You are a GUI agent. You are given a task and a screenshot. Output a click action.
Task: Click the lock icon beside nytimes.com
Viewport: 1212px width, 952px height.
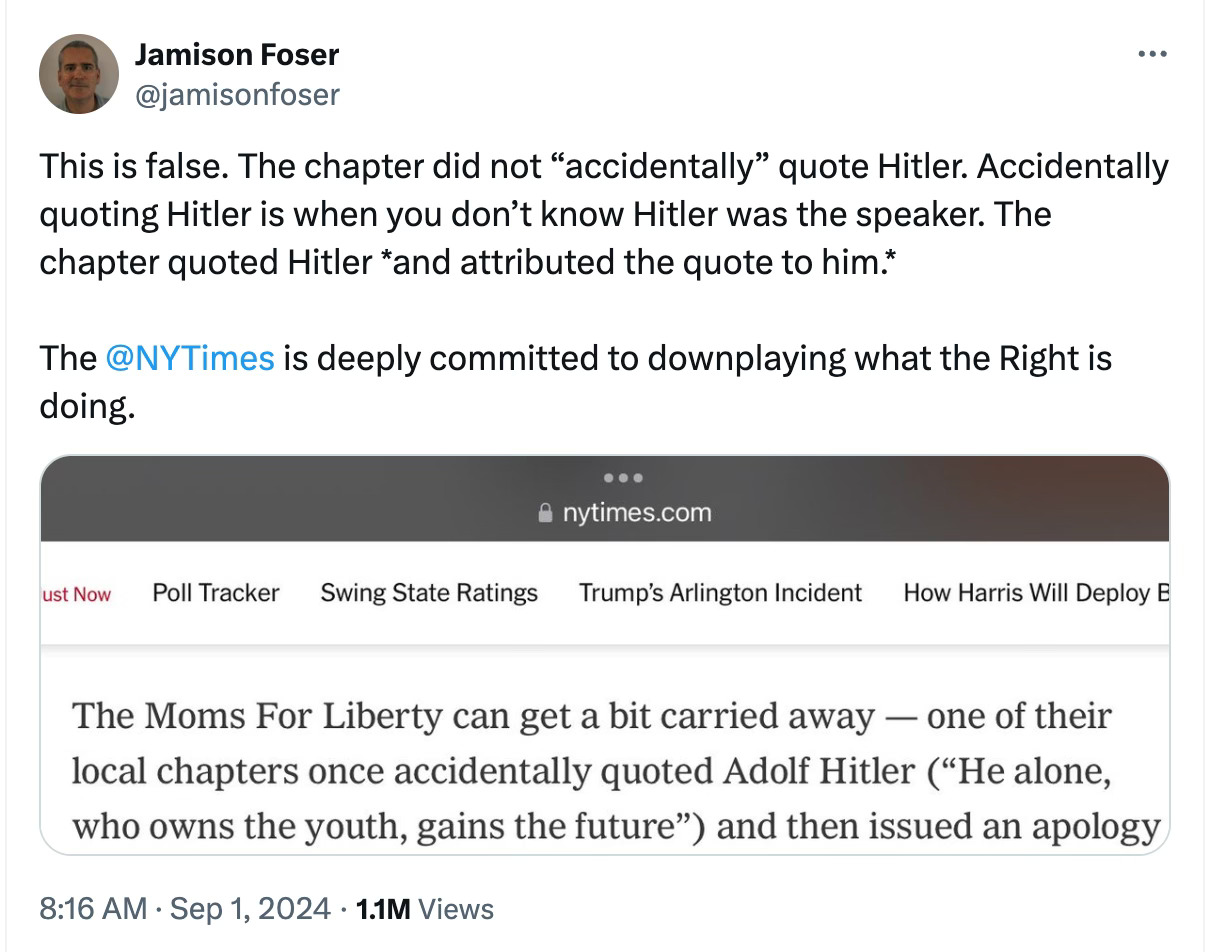[545, 514]
